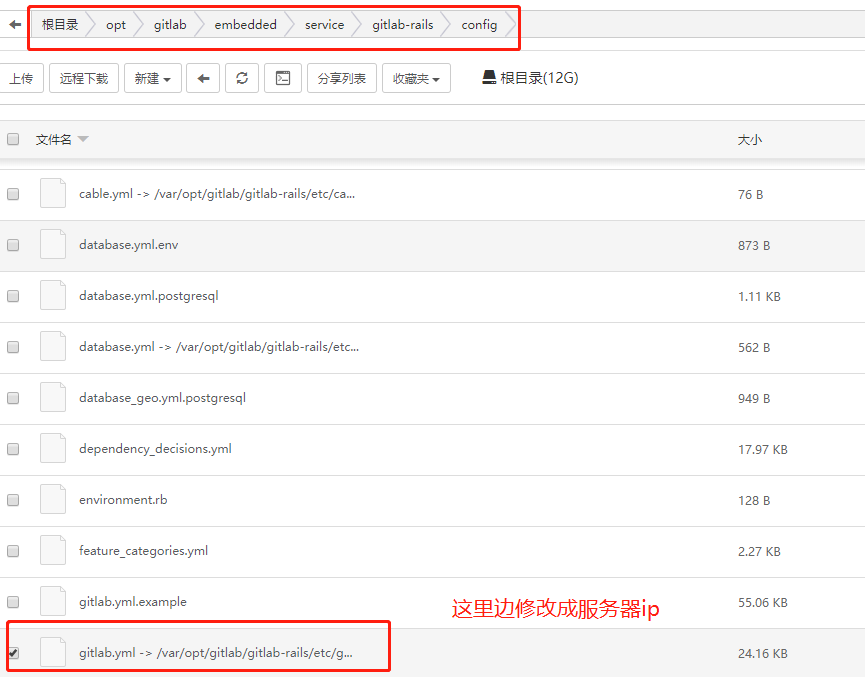The image size is (865, 677).
Task: Click the file icon of cable.yml
Action: coord(53,194)
